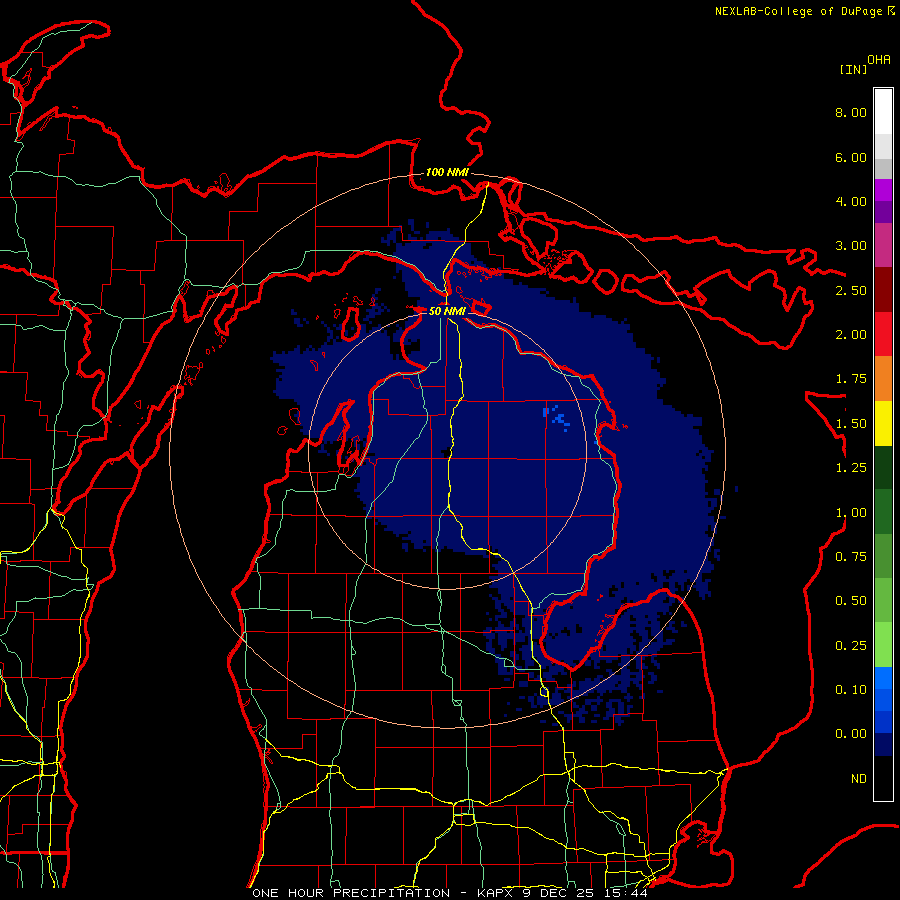The width and height of the screenshot is (900, 900).
Task: Click the bright blue swatch near 0.10
Action: (883, 678)
